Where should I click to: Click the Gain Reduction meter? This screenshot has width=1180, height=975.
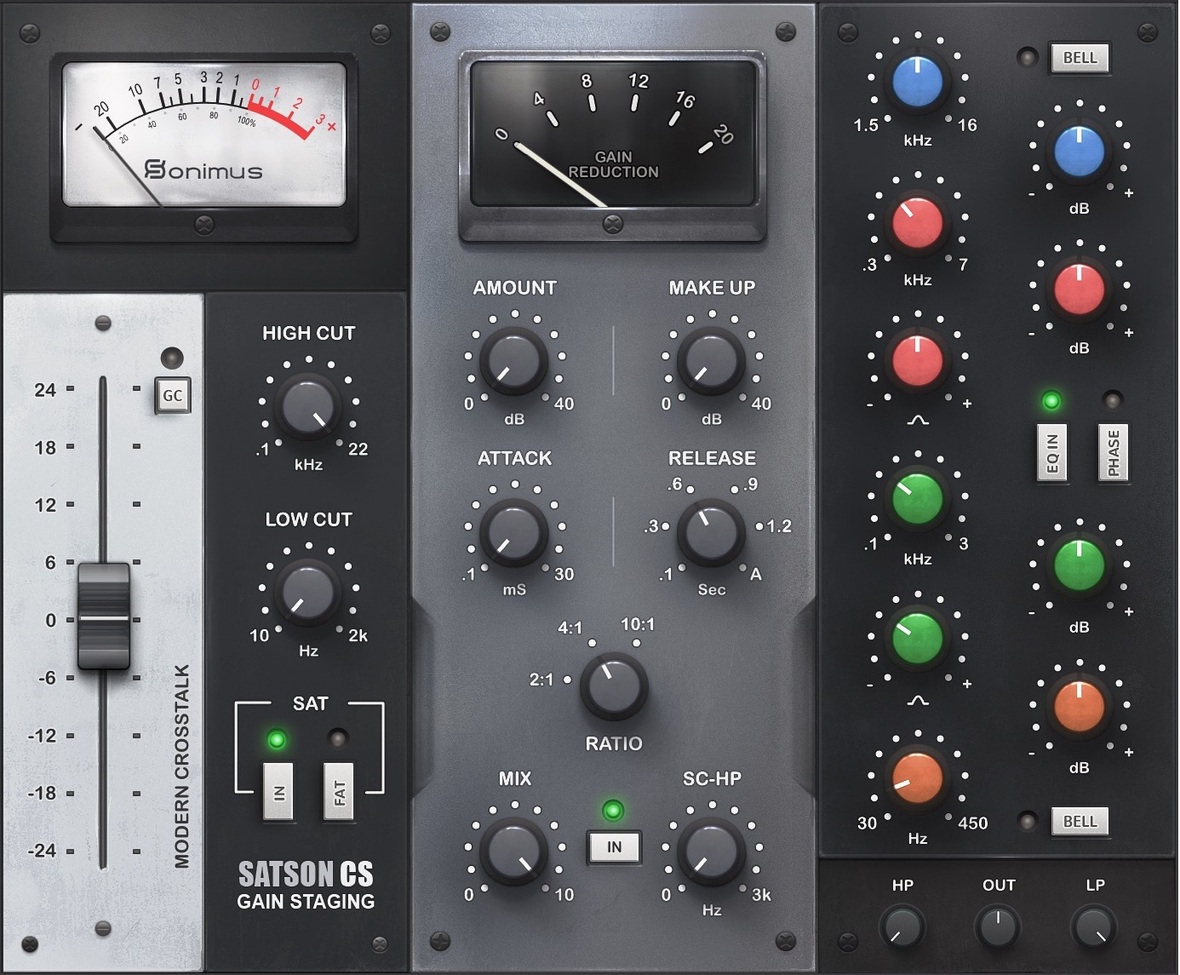click(613, 134)
